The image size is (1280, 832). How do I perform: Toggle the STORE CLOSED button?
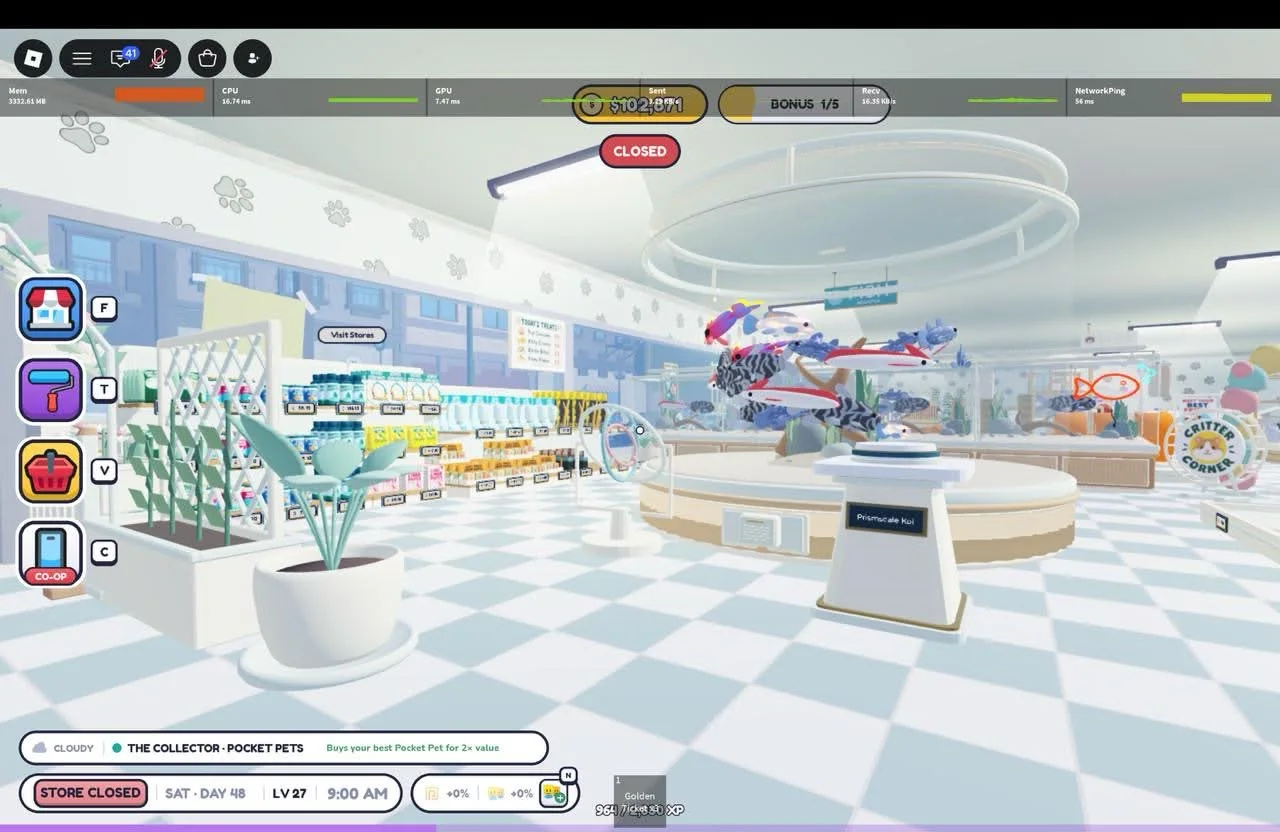(x=90, y=793)
